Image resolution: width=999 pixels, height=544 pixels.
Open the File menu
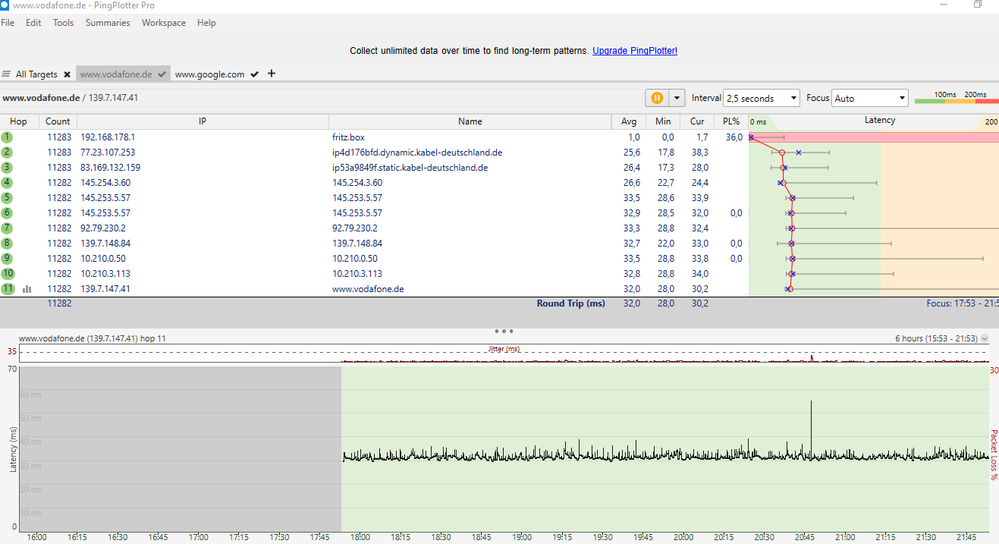pyautogui.click(x=8, y=22)
